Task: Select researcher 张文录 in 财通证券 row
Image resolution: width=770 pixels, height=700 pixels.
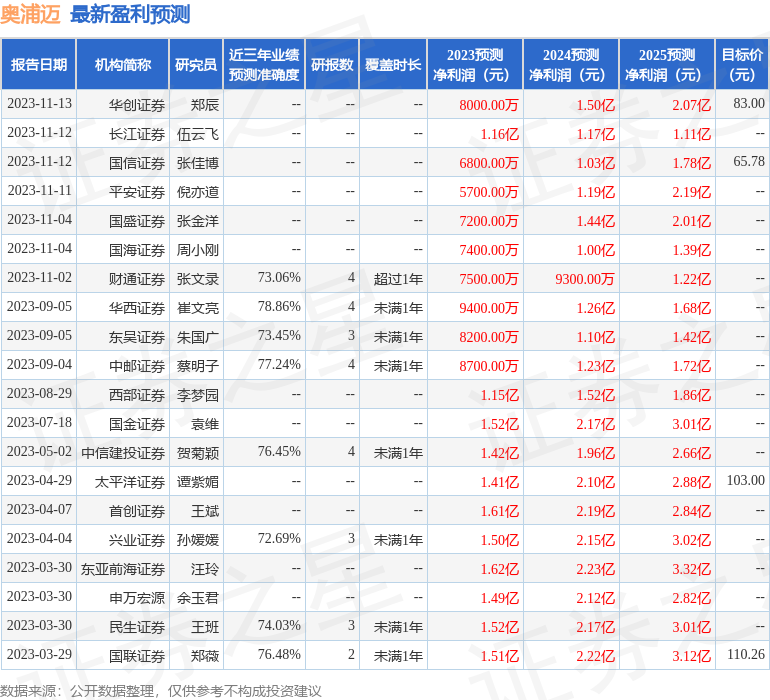Action: [198, 279]
